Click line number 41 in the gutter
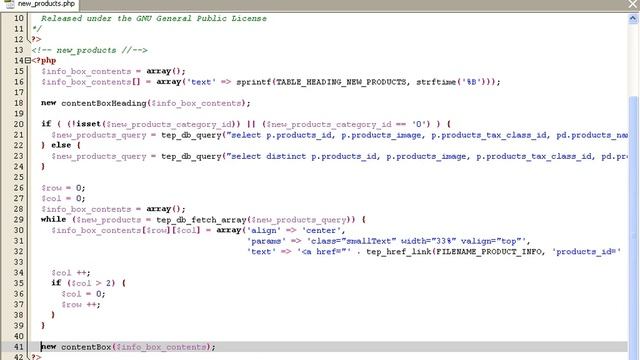Image resolution: width=640 pixels, height=360 pixels. coord(19,347)
